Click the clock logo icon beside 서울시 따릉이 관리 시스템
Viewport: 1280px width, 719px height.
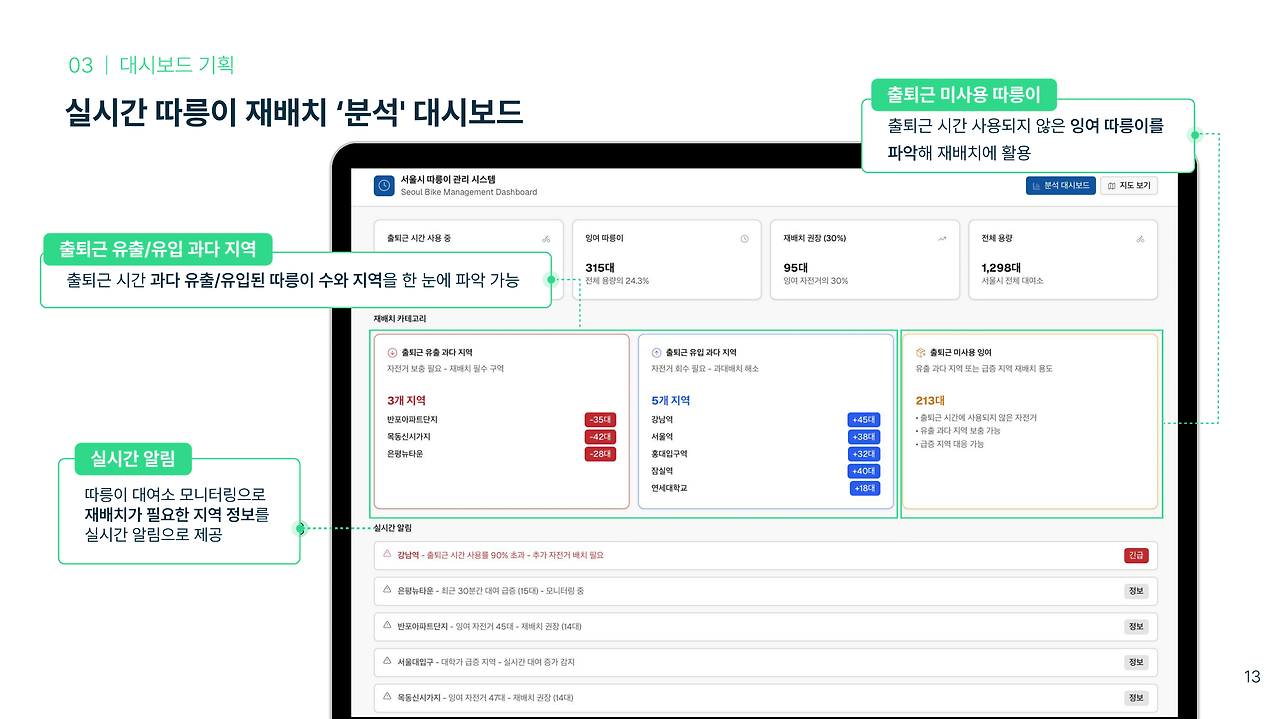pos(383,185)
